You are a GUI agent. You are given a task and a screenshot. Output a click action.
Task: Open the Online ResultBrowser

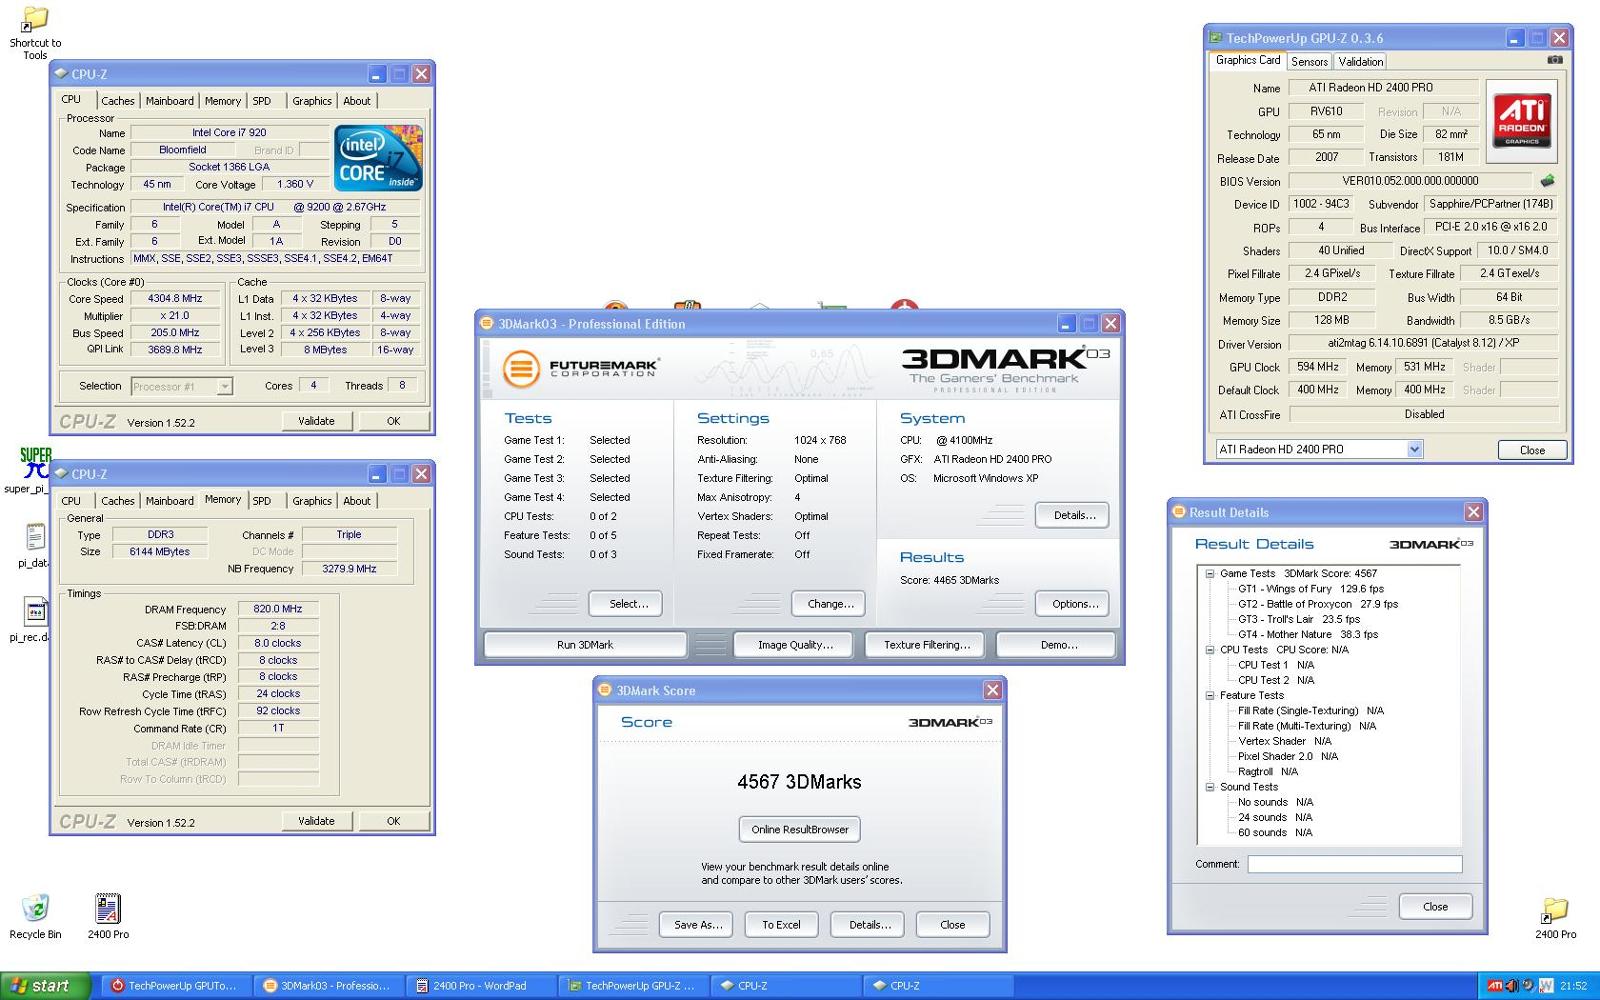799,829
